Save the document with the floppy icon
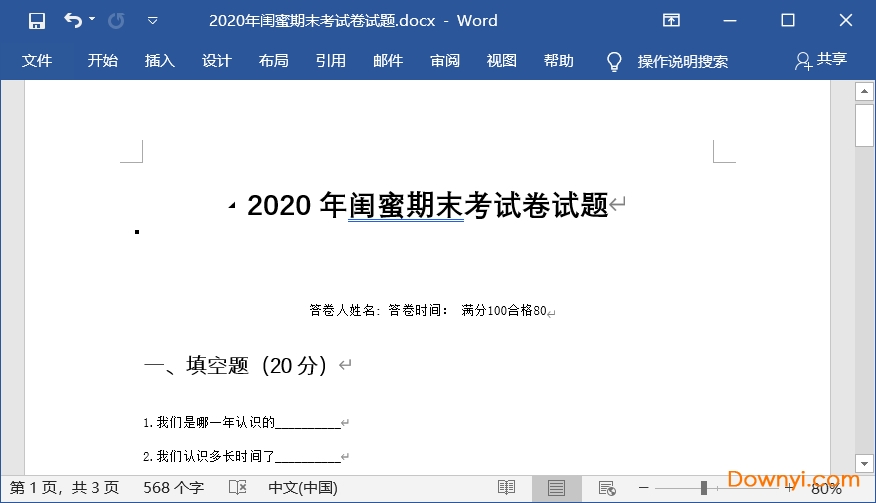 point(37,21)
